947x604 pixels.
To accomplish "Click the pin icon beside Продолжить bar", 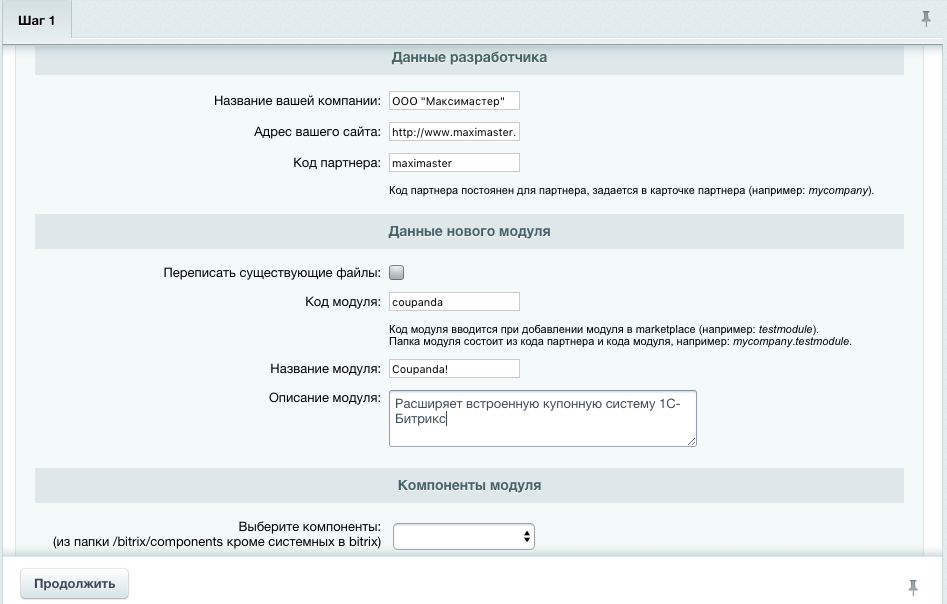I will [913, 585].
